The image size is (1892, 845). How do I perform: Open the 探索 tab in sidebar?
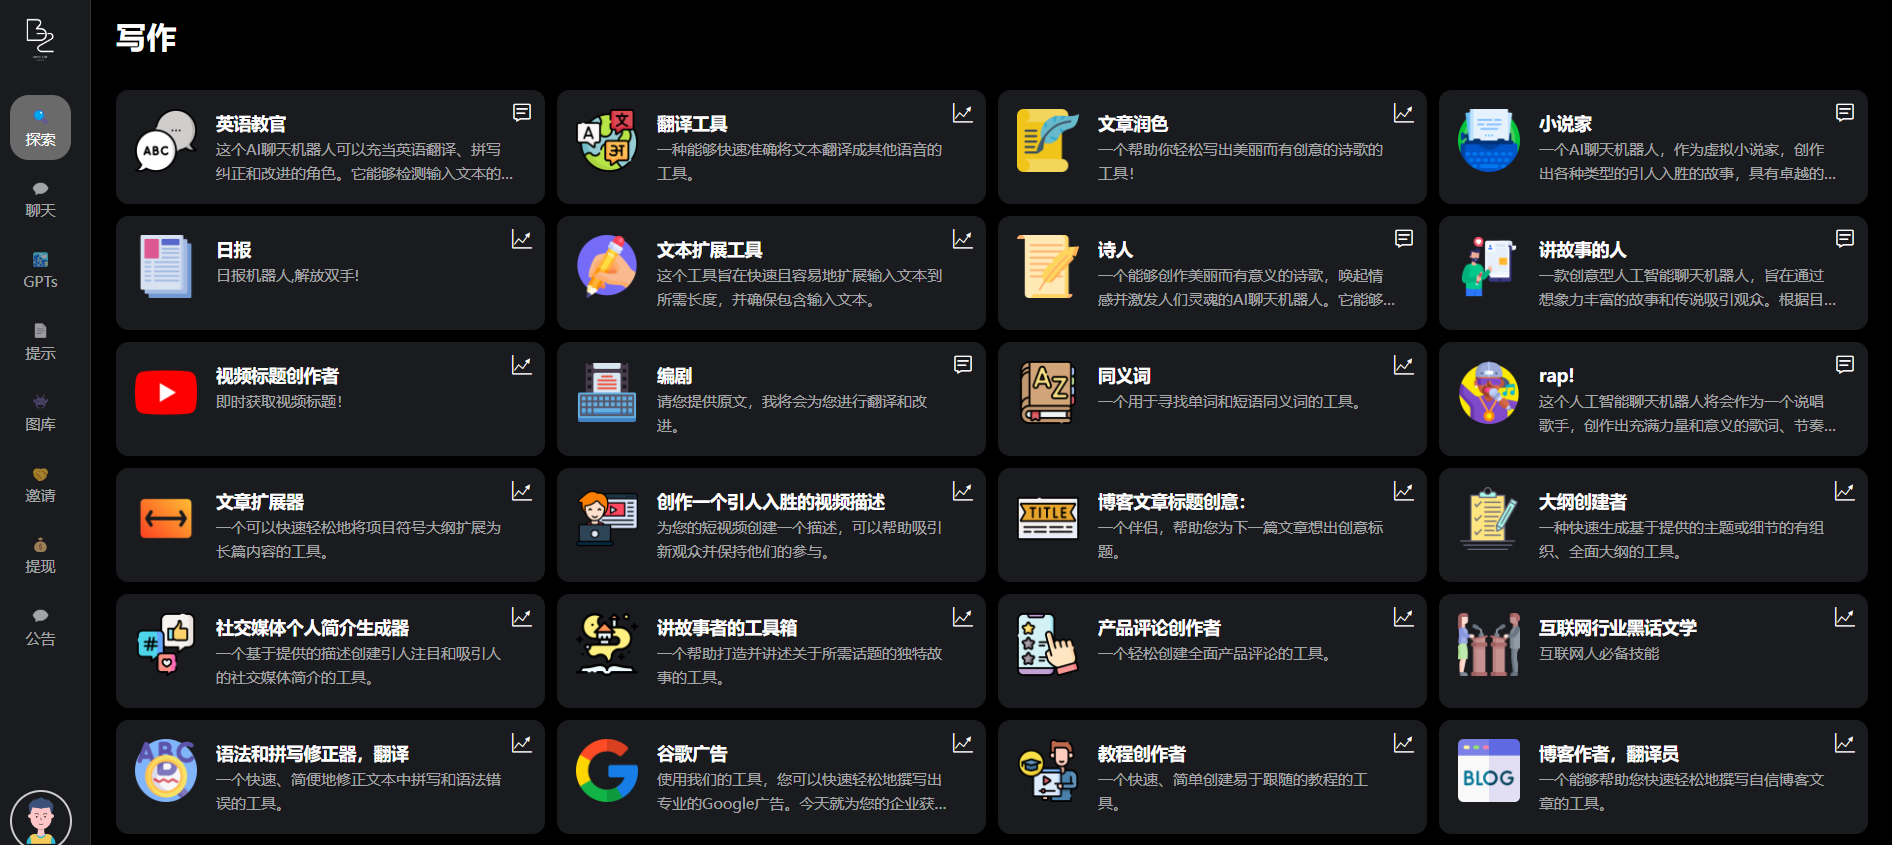[40, 128]
